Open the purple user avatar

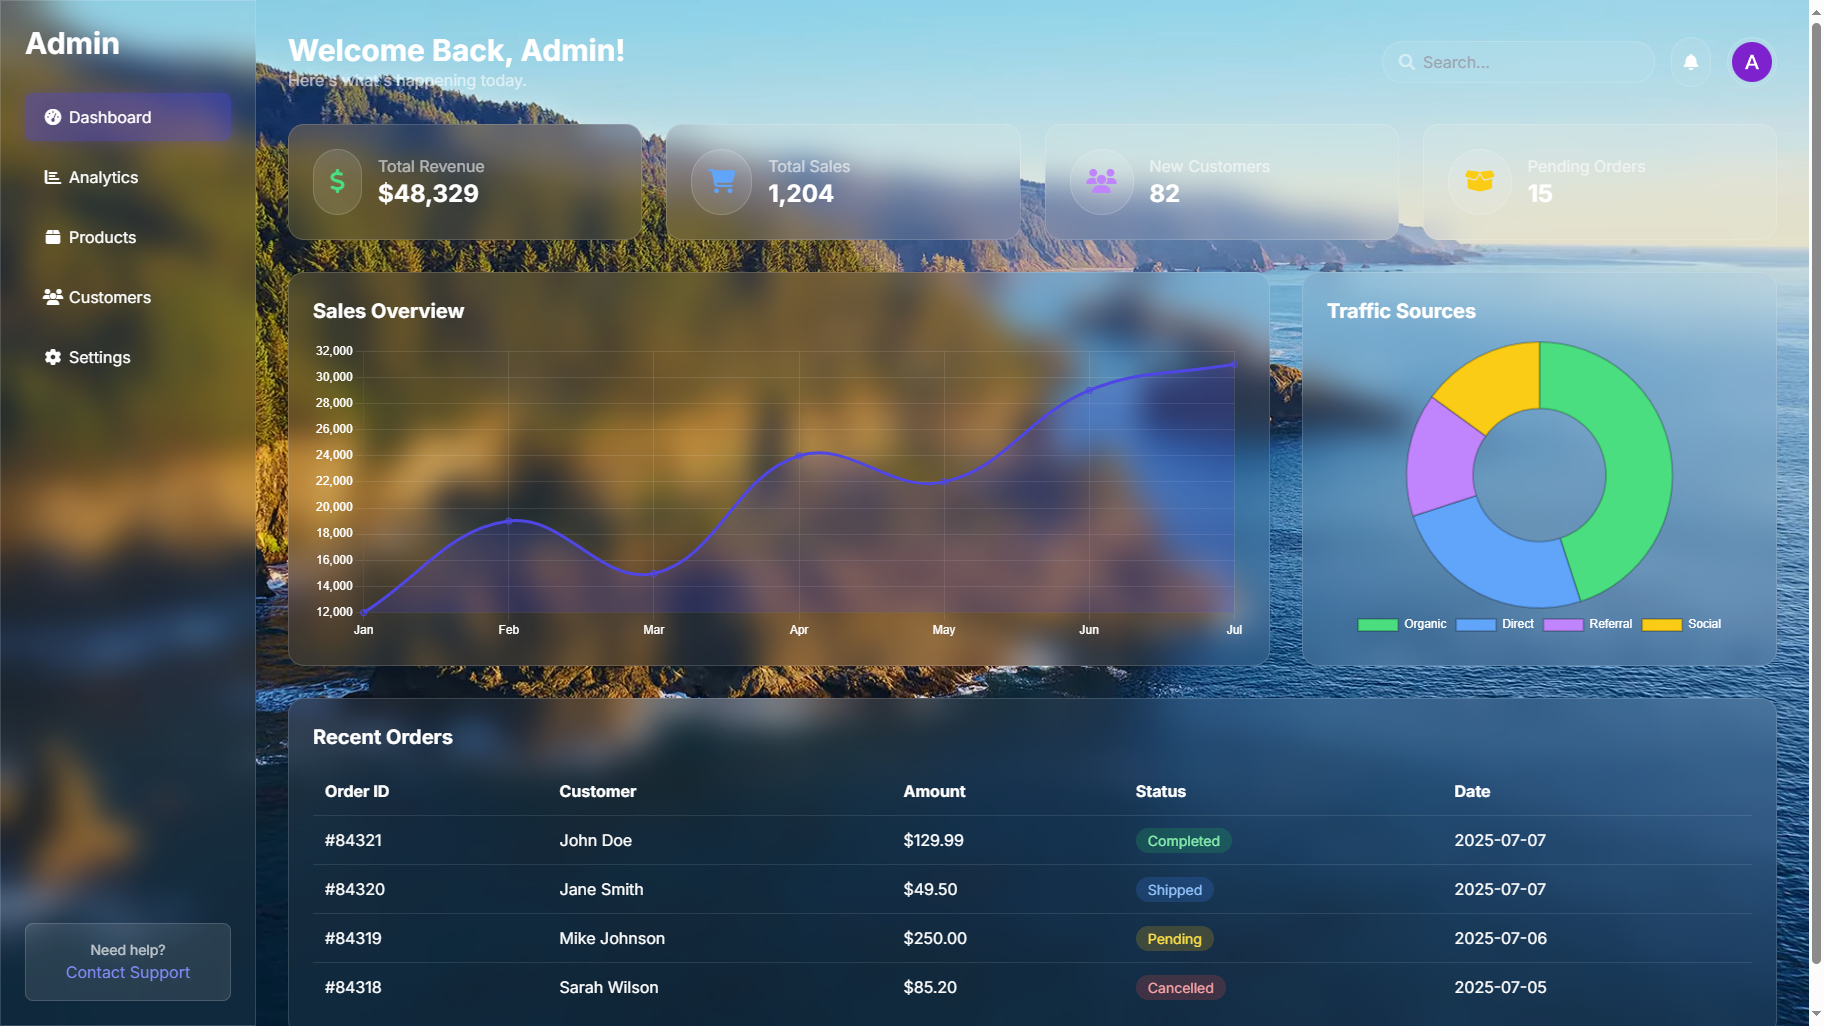1751,62
